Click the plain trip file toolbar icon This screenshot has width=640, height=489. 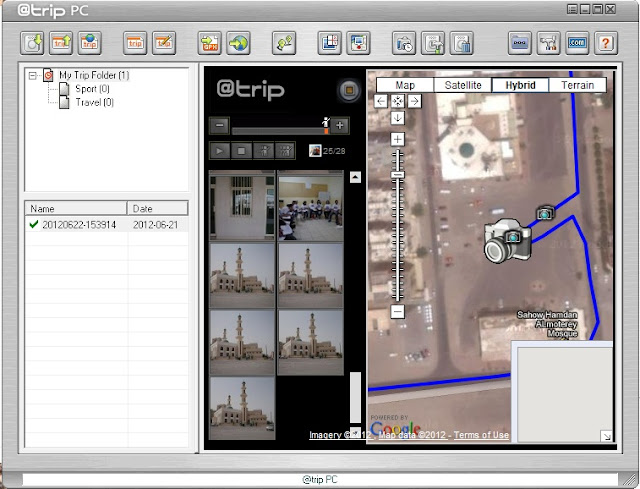click(x=135, y=43)
